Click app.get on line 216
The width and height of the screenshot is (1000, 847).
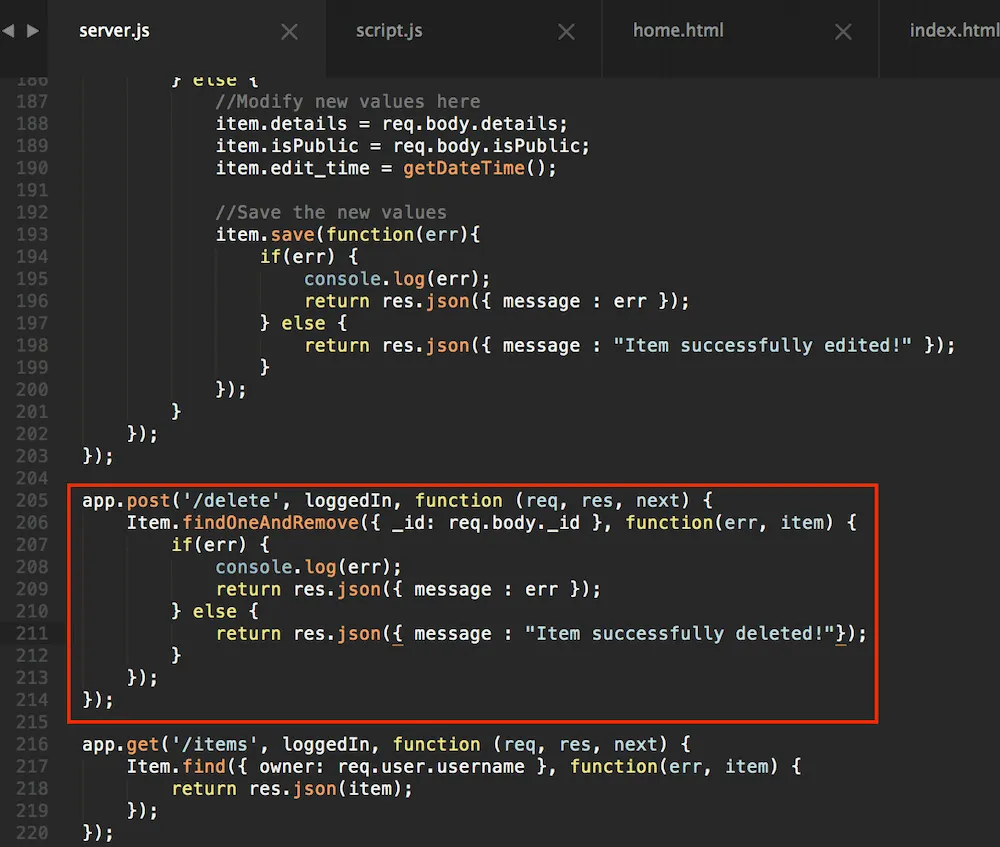tap(121, 744)
